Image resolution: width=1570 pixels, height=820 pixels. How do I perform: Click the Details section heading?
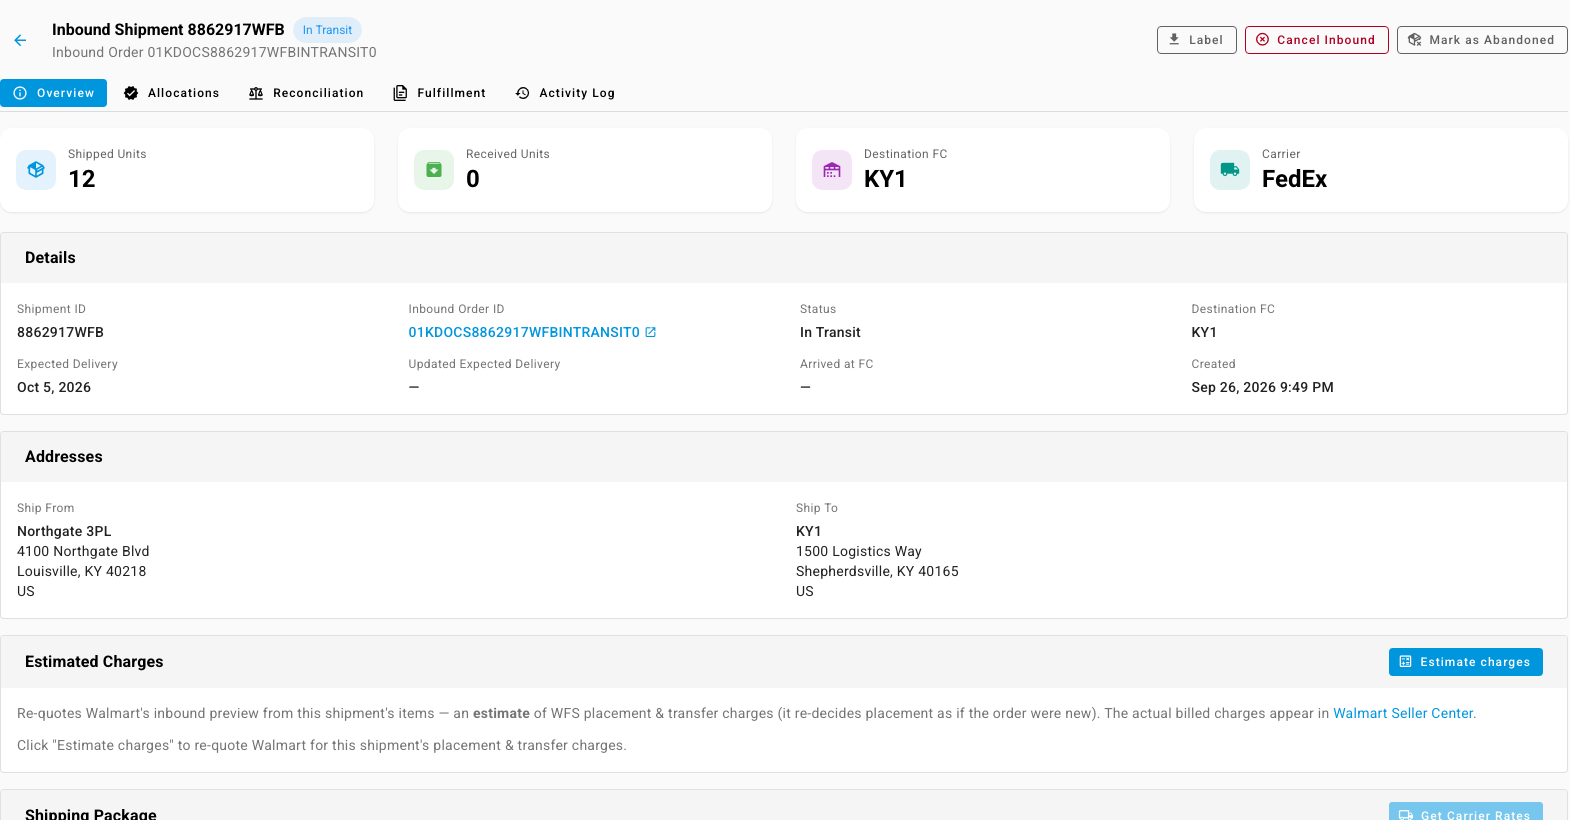pos(50,258)
